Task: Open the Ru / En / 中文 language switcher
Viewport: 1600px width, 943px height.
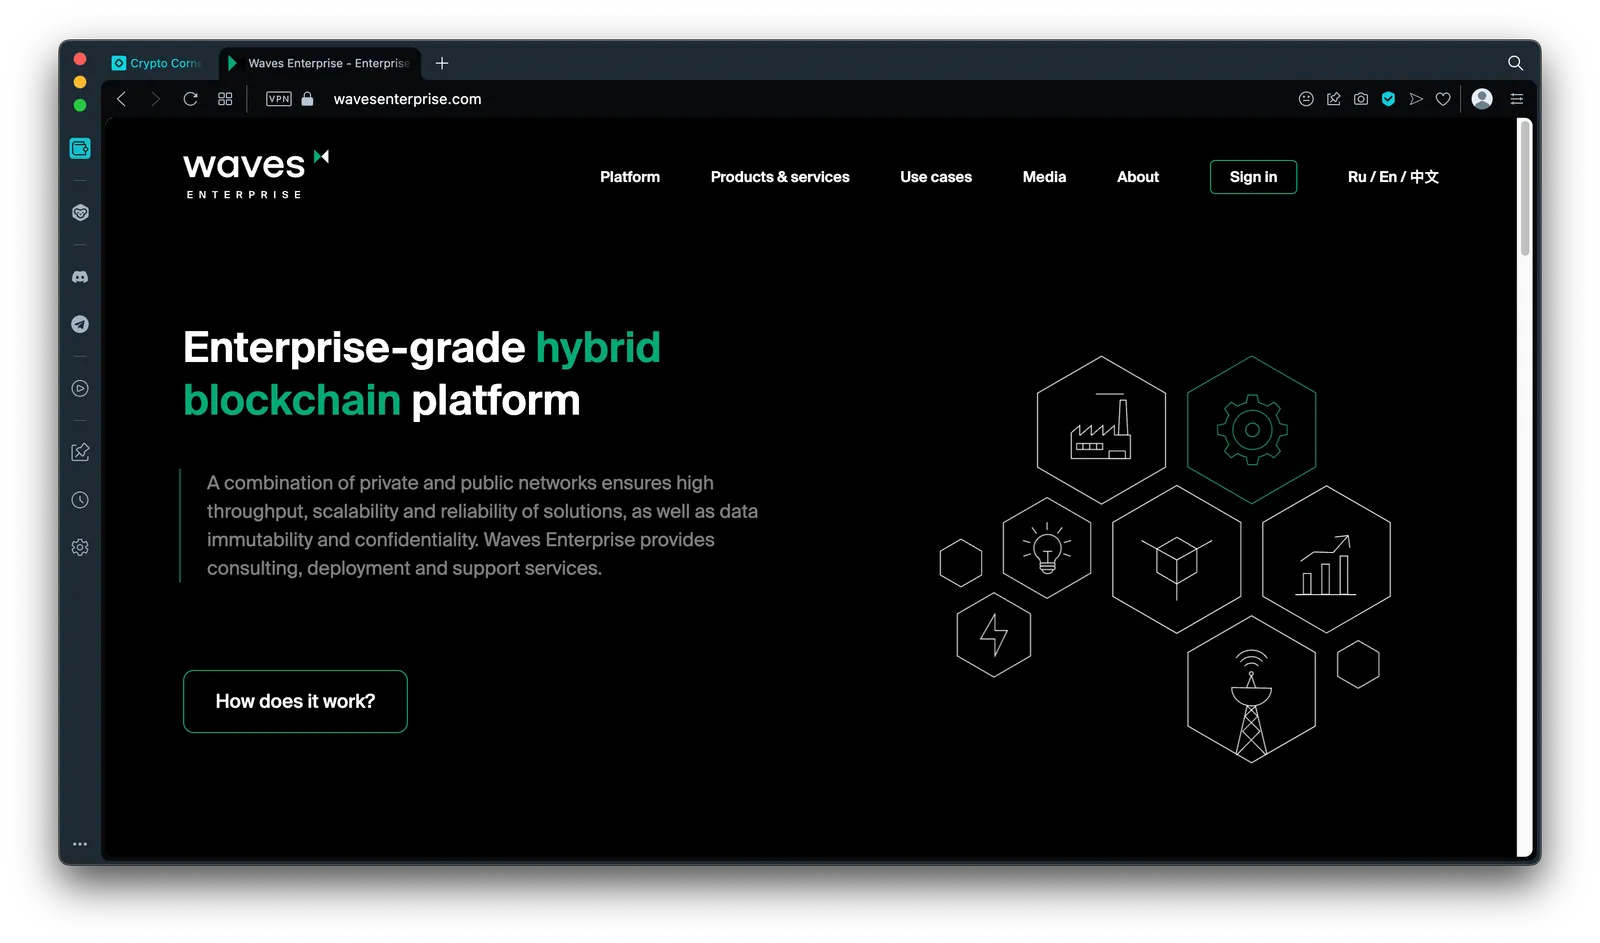Action: [x=1393, y=177]
